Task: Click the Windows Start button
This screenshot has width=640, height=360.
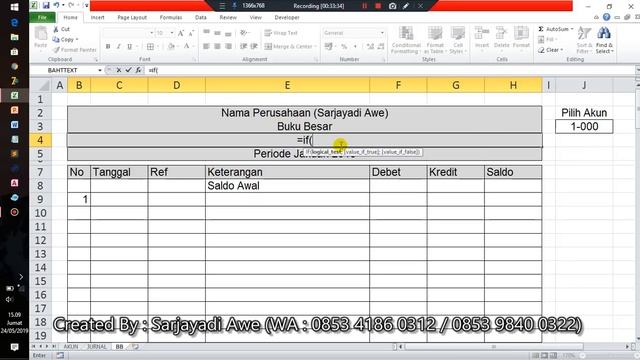Action: point(14,7)
